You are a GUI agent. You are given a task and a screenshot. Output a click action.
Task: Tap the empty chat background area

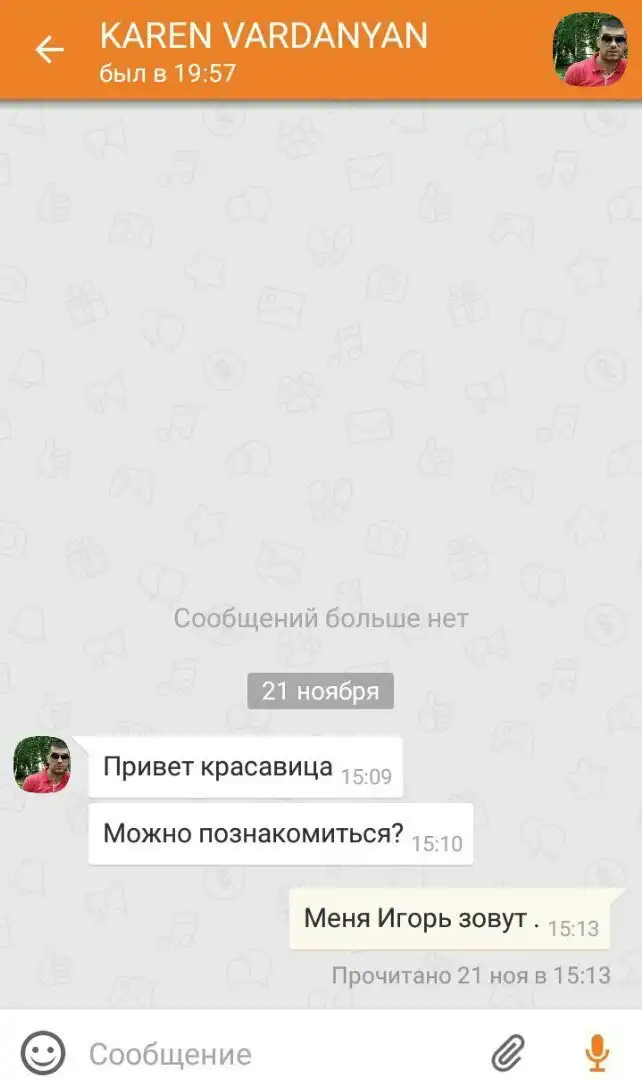pos(321,344)
